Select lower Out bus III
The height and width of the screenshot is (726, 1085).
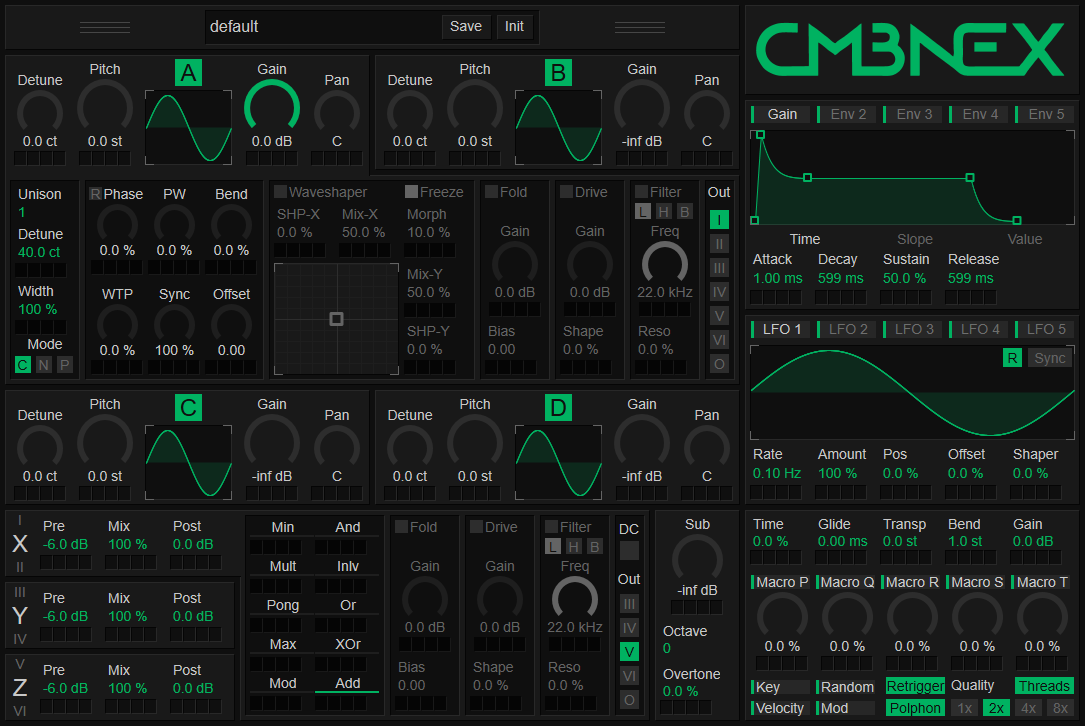point(629,604)
